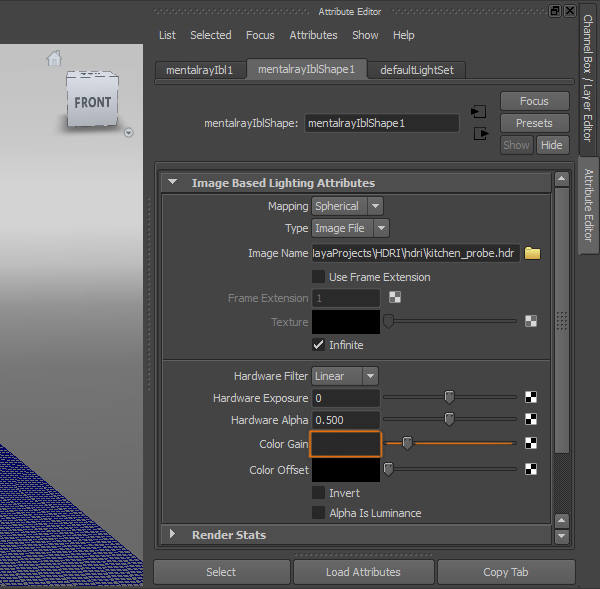This screenshot has height=589, width=600.
Task: Click the input connection icon near Focus
Action: pyautogui.click(x=479, y=111)
